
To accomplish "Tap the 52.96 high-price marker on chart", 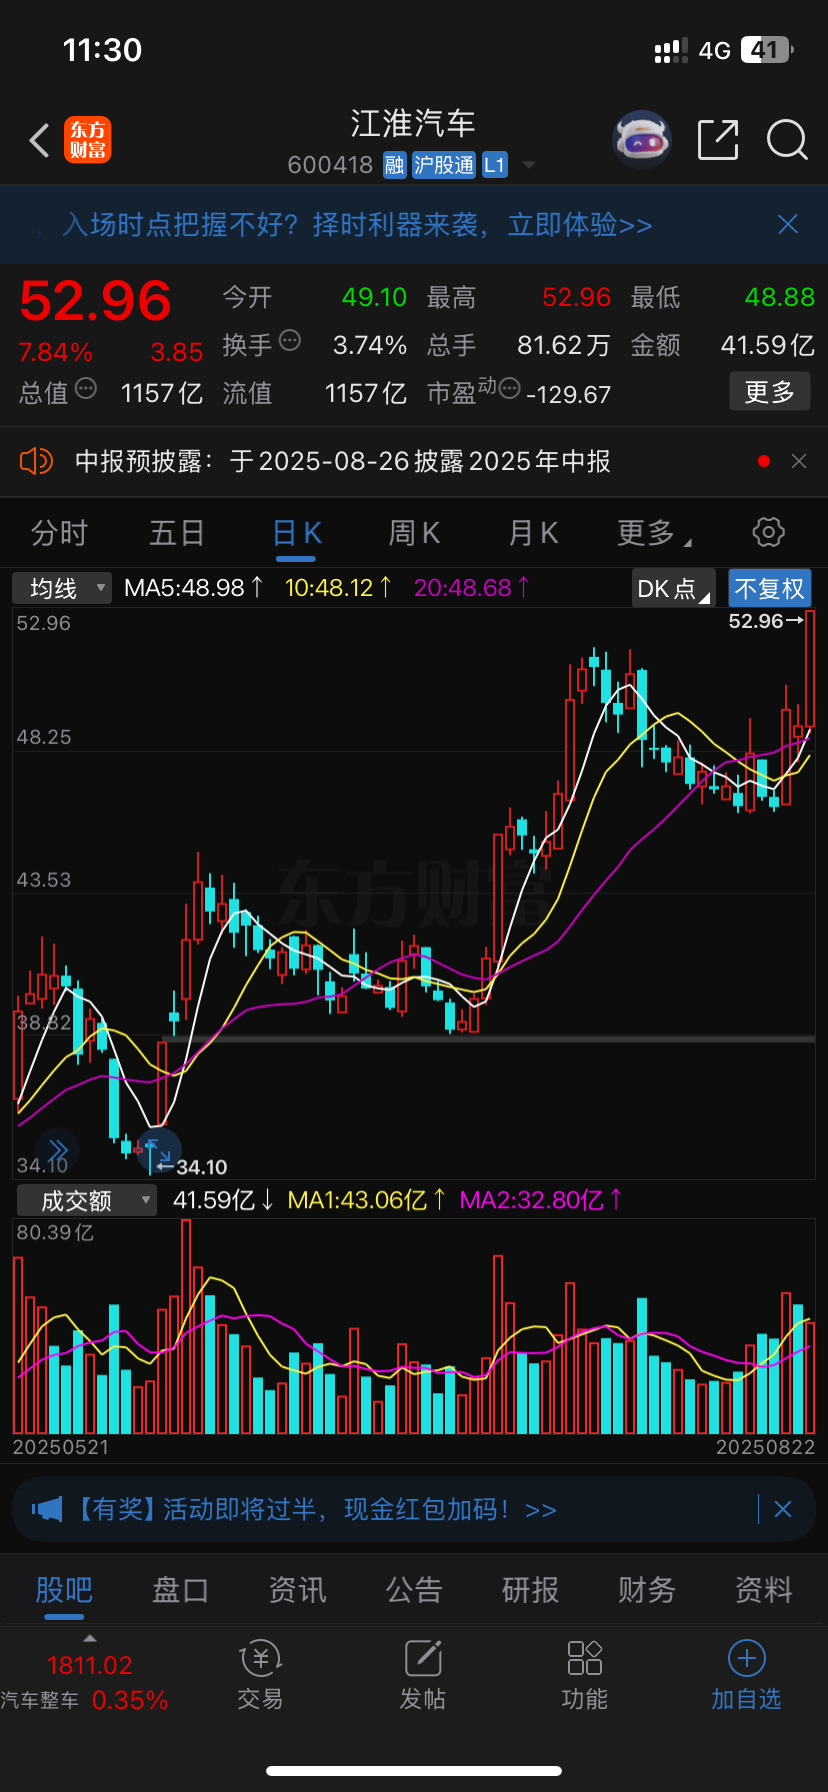I will pyautogui.click(x=766, y=621).
